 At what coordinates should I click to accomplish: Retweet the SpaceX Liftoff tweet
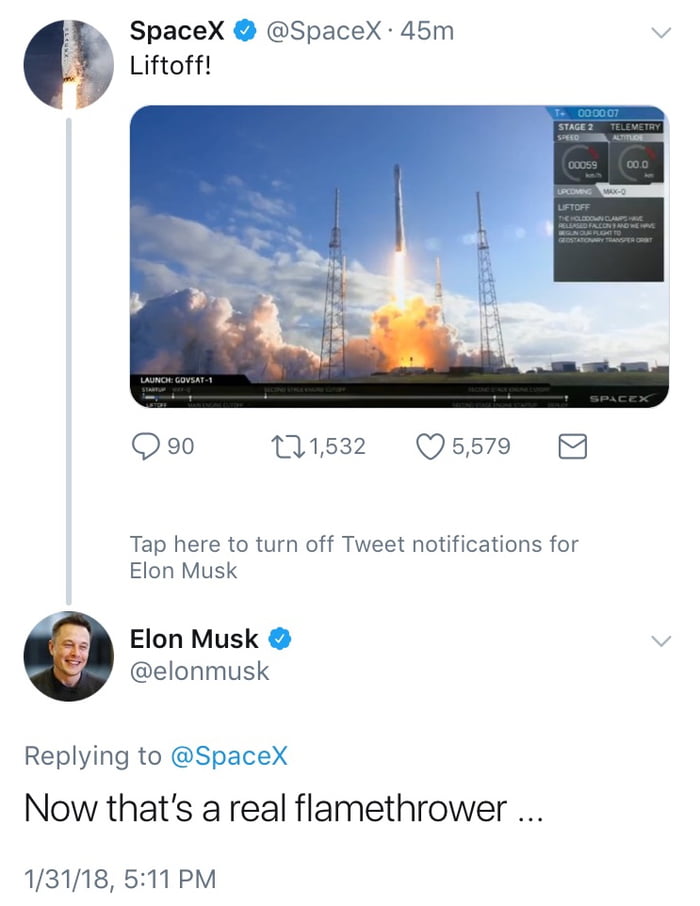(x=288, y=447)
